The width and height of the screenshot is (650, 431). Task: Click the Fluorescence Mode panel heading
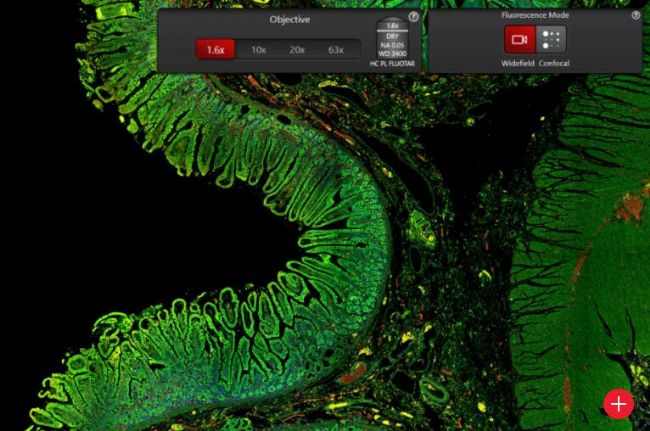pyautogui.click(x=535, y=16)
